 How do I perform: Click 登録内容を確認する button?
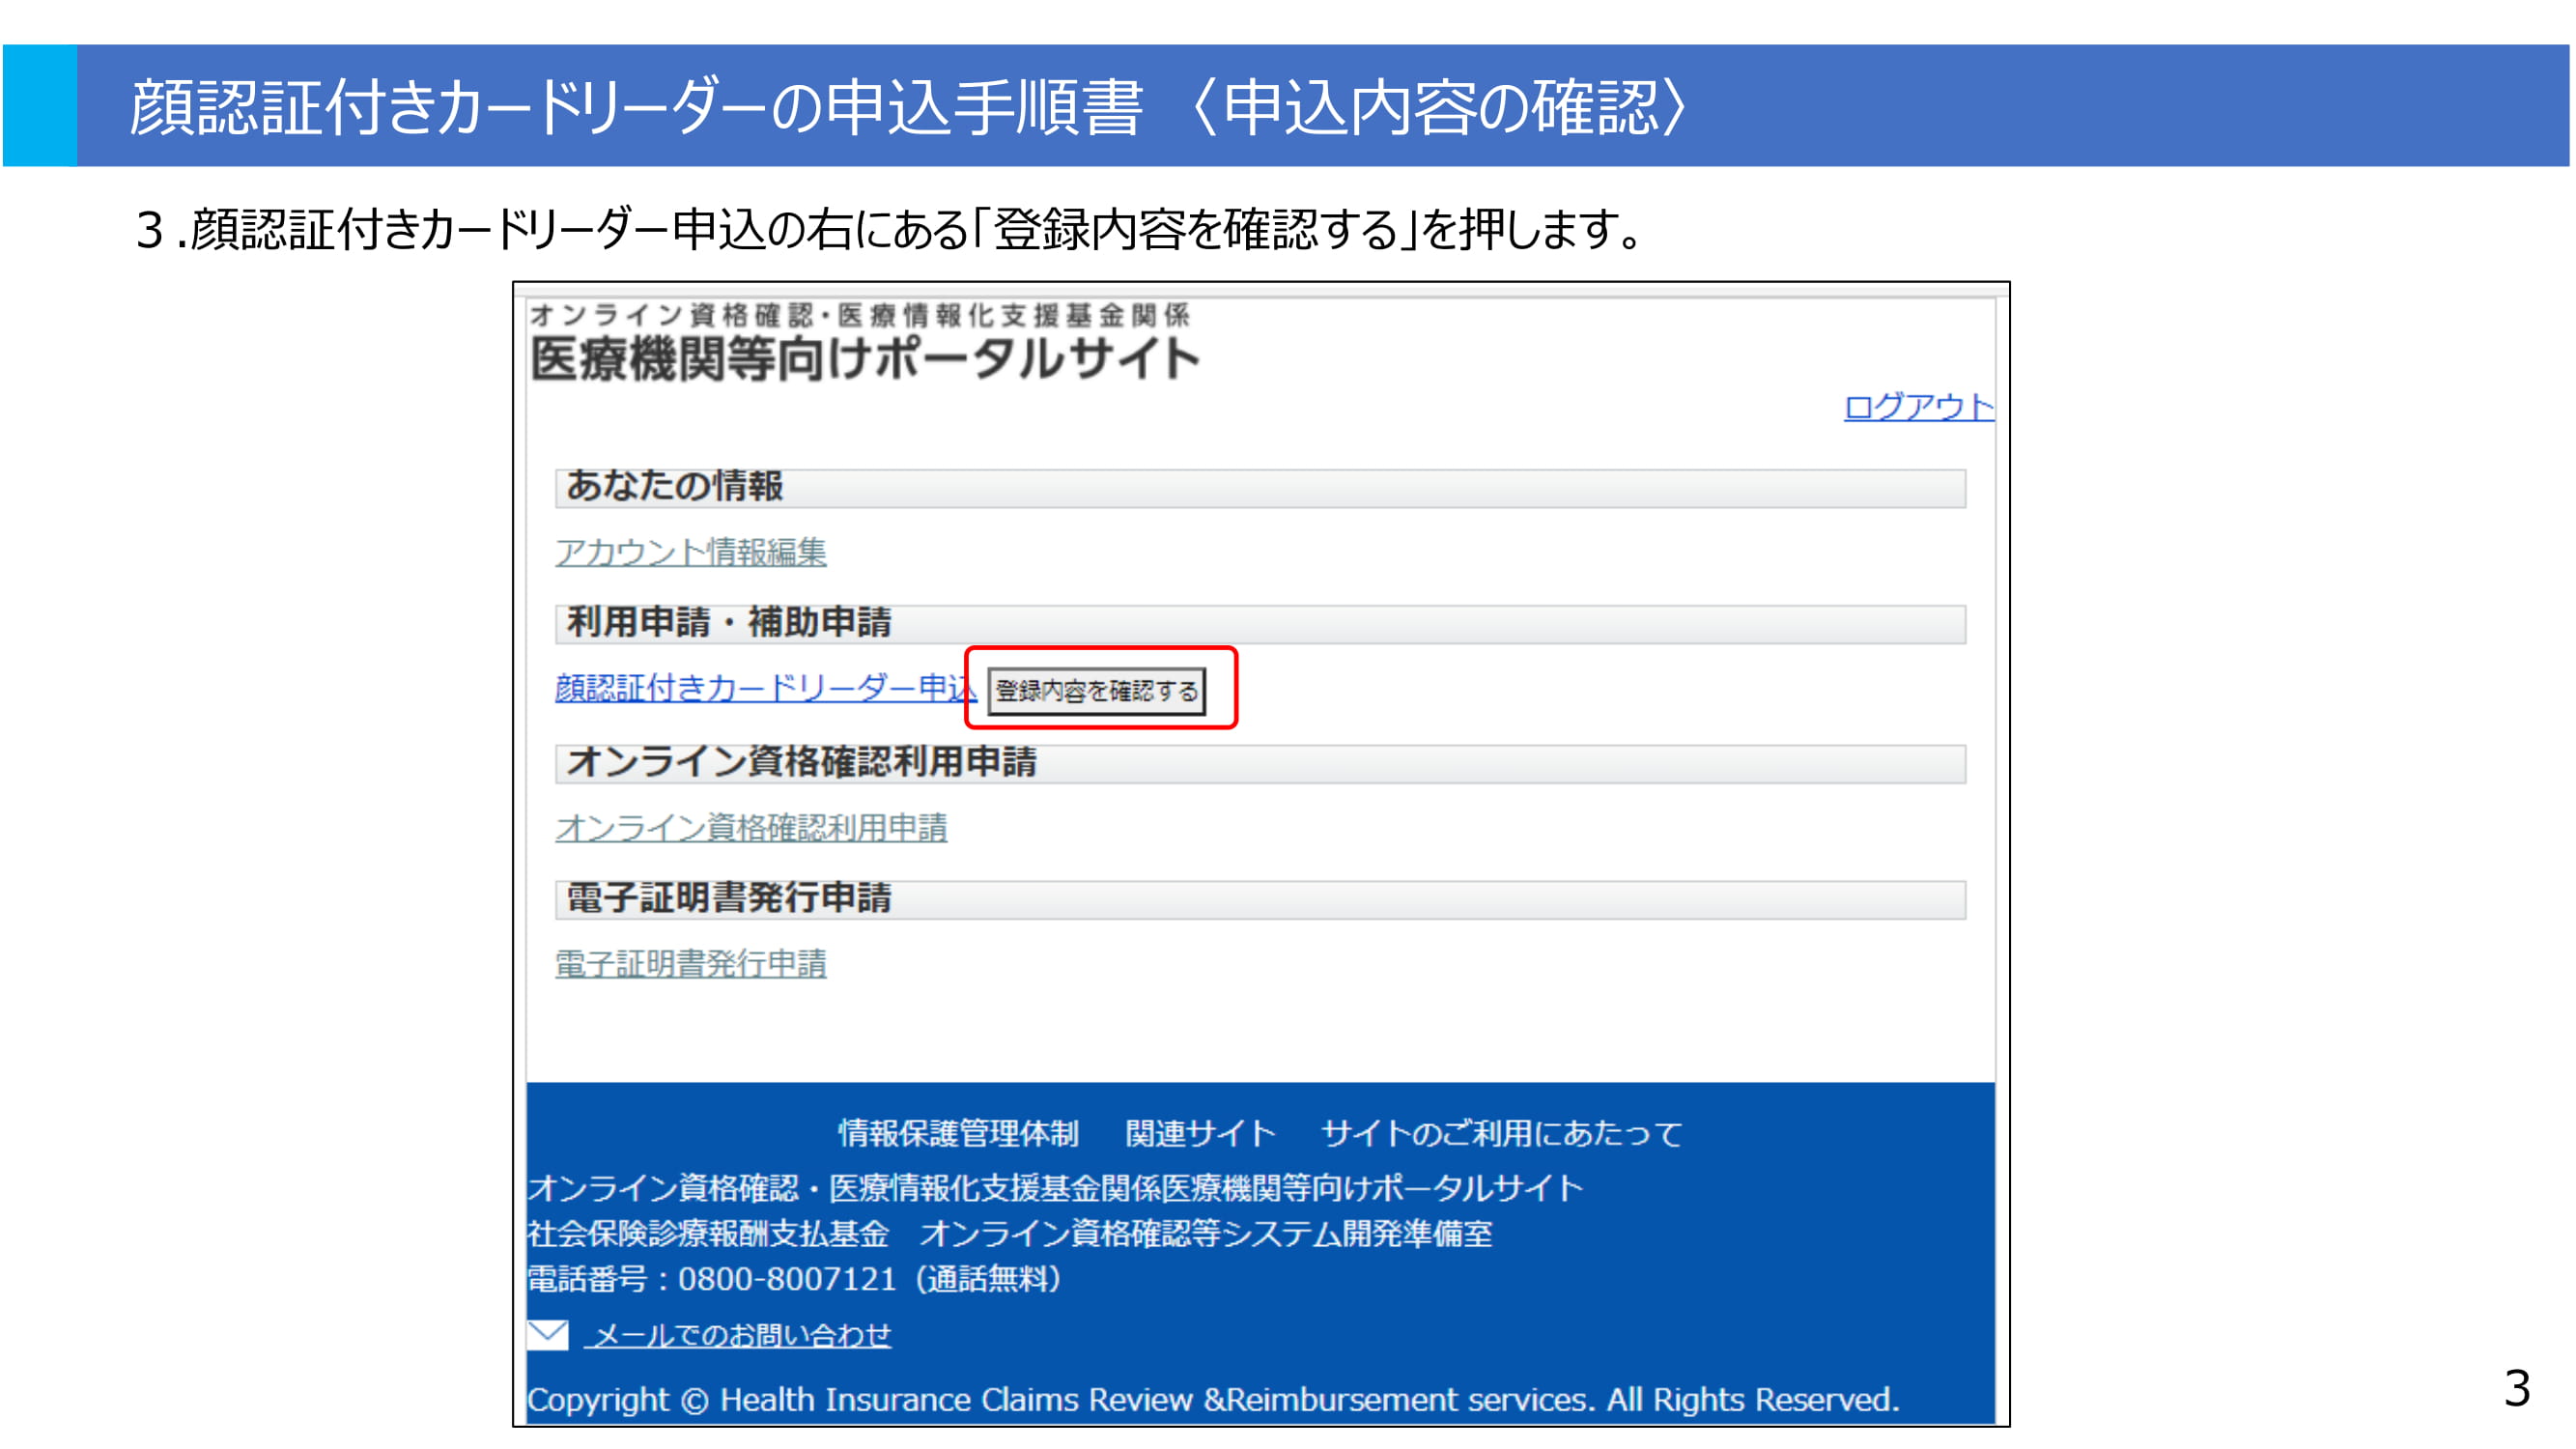[1096, 691]
